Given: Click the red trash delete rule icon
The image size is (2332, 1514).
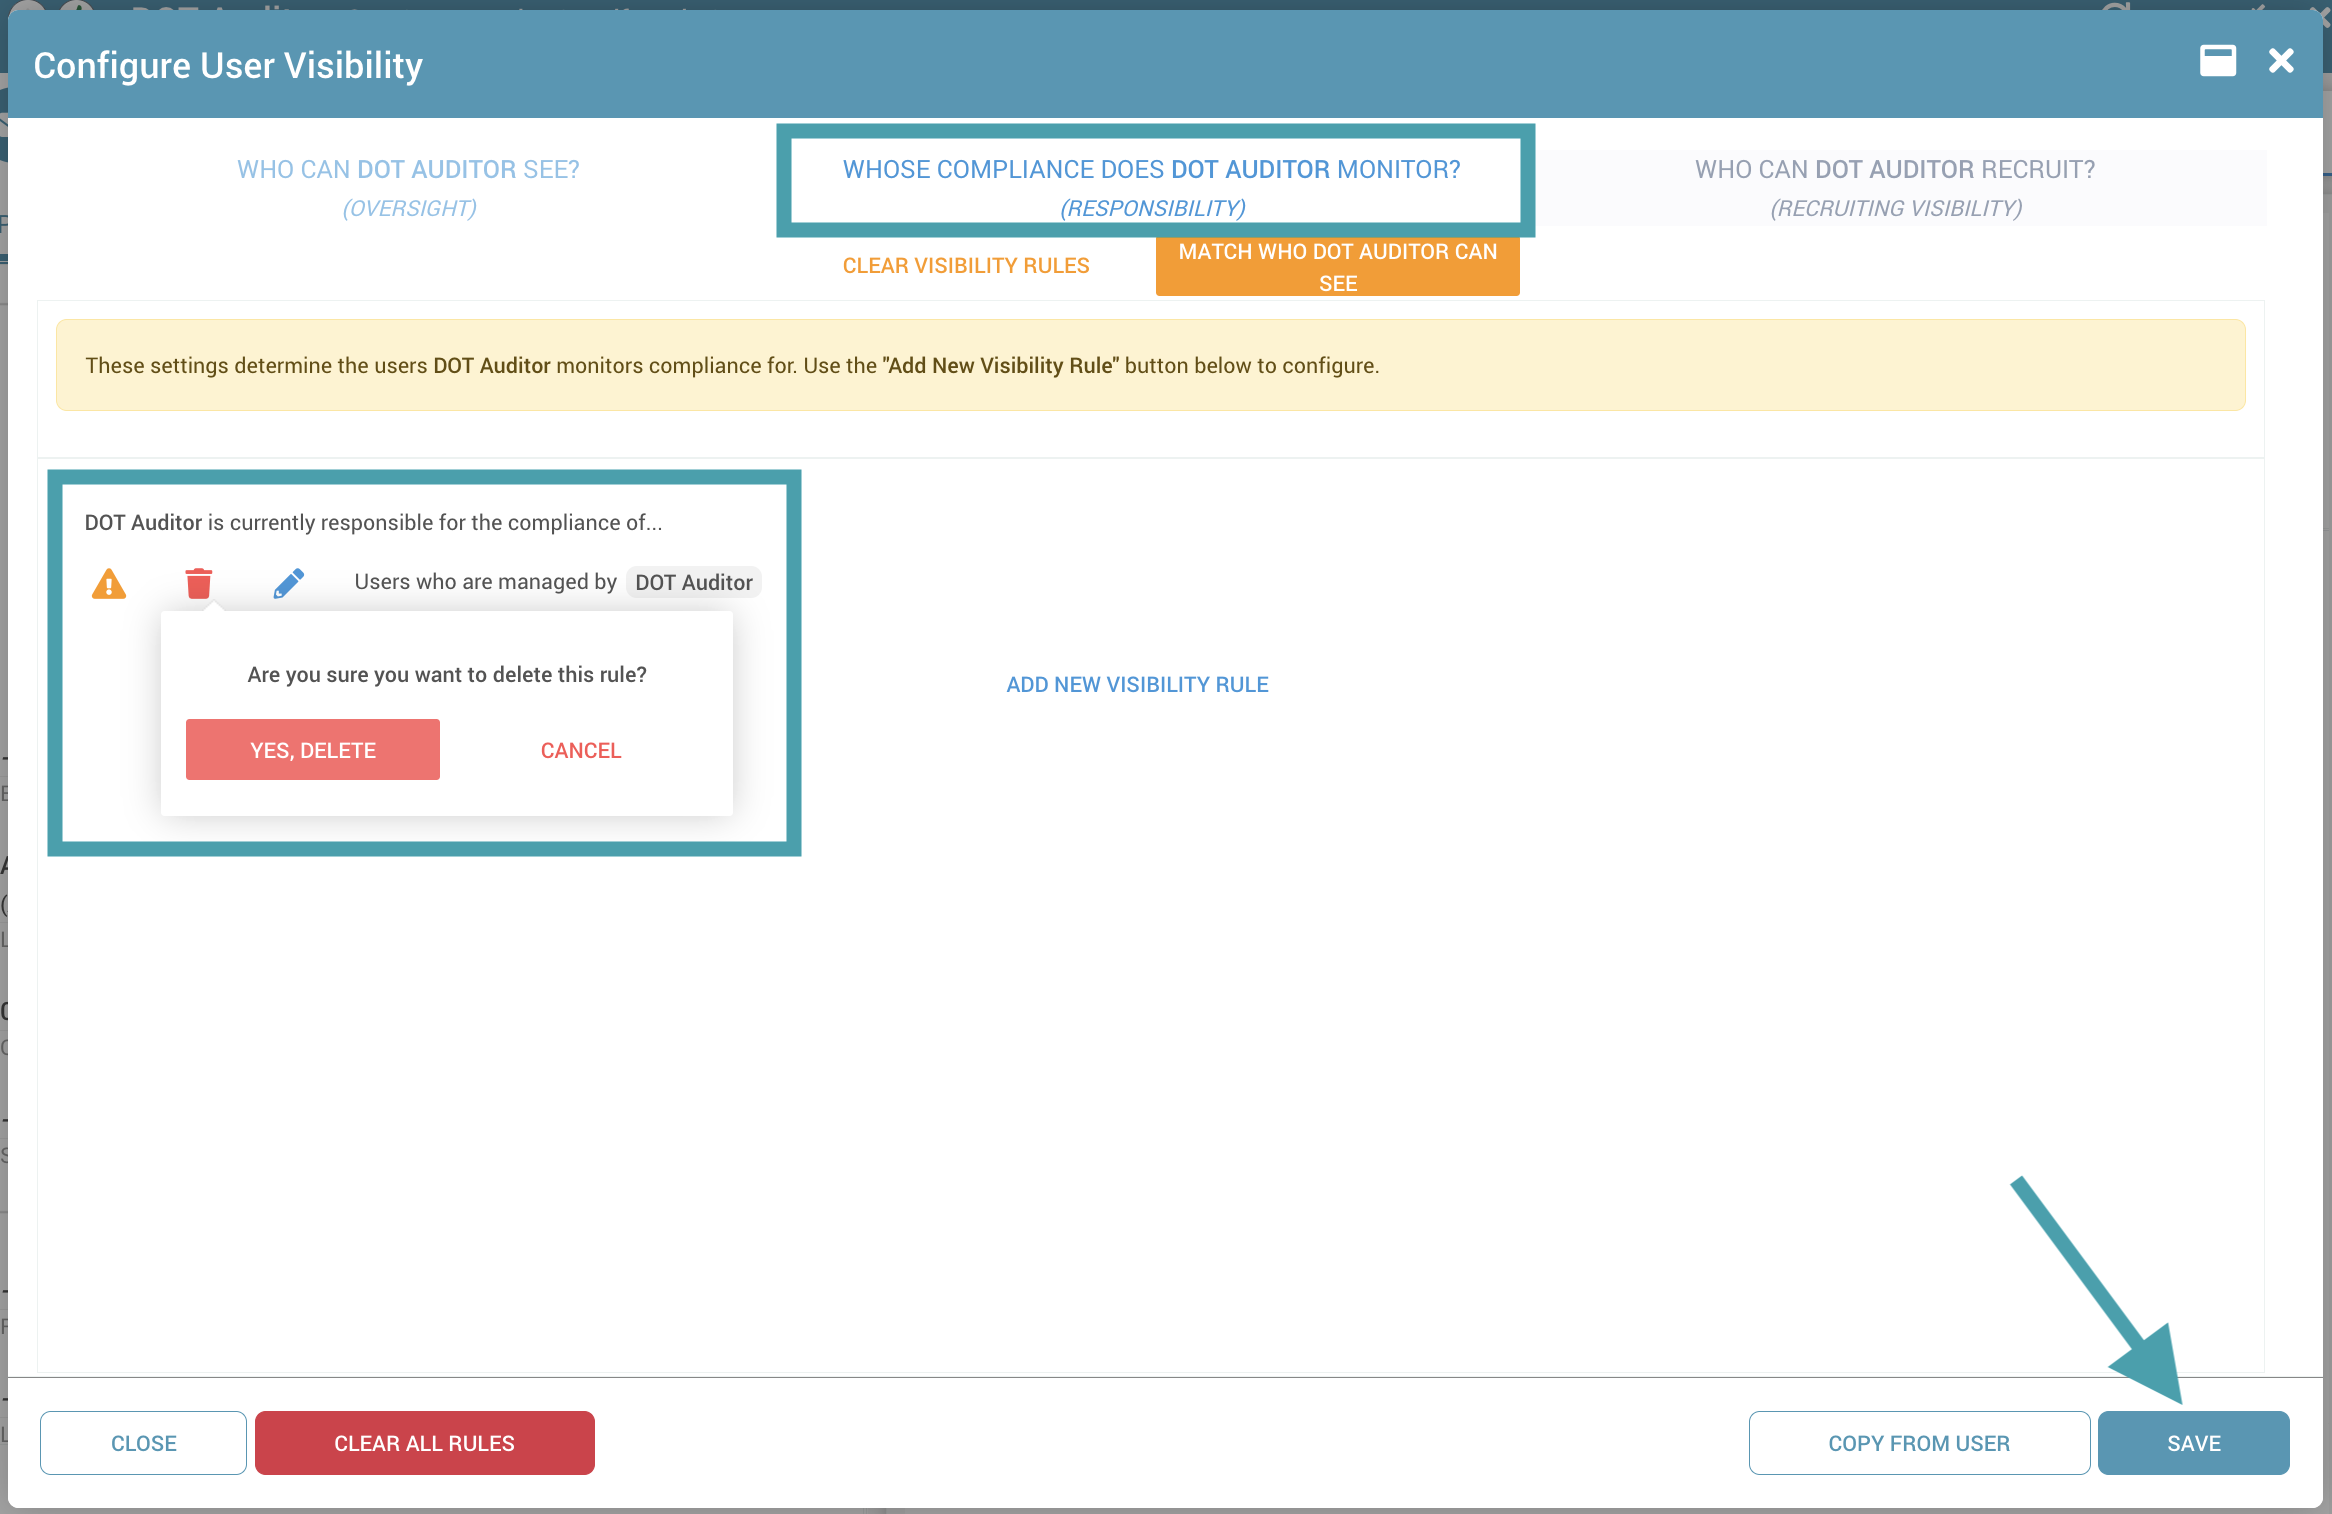Looking at the screenshot, I should point(198,583).
